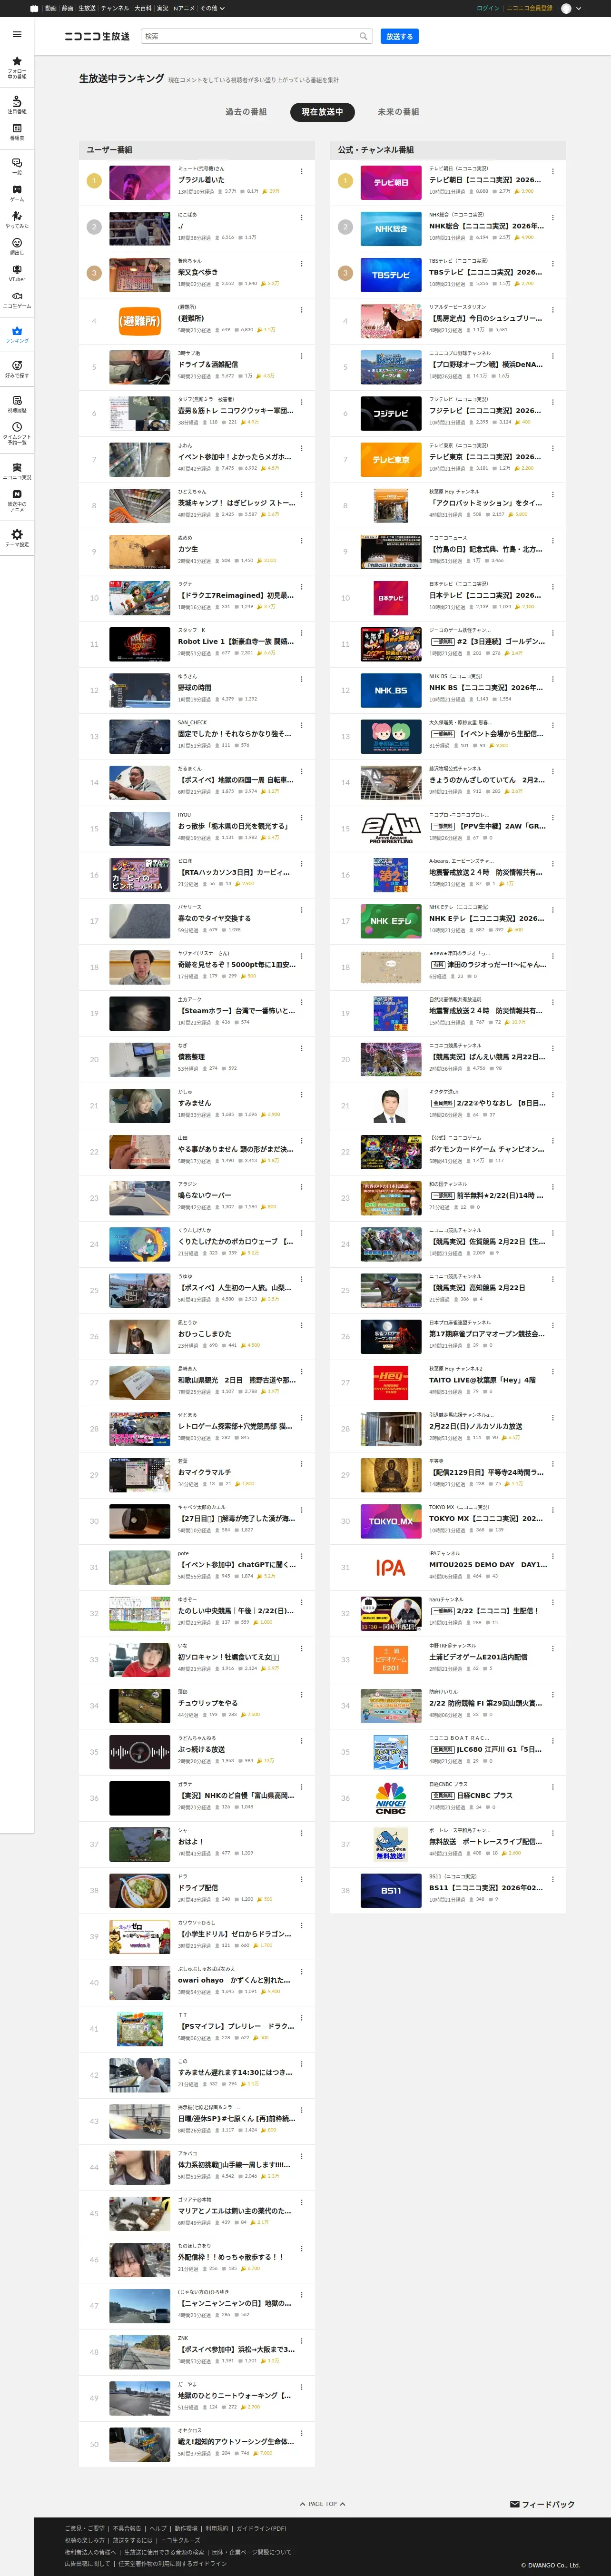Switch to 未来の番組 tab

(398, 112)
